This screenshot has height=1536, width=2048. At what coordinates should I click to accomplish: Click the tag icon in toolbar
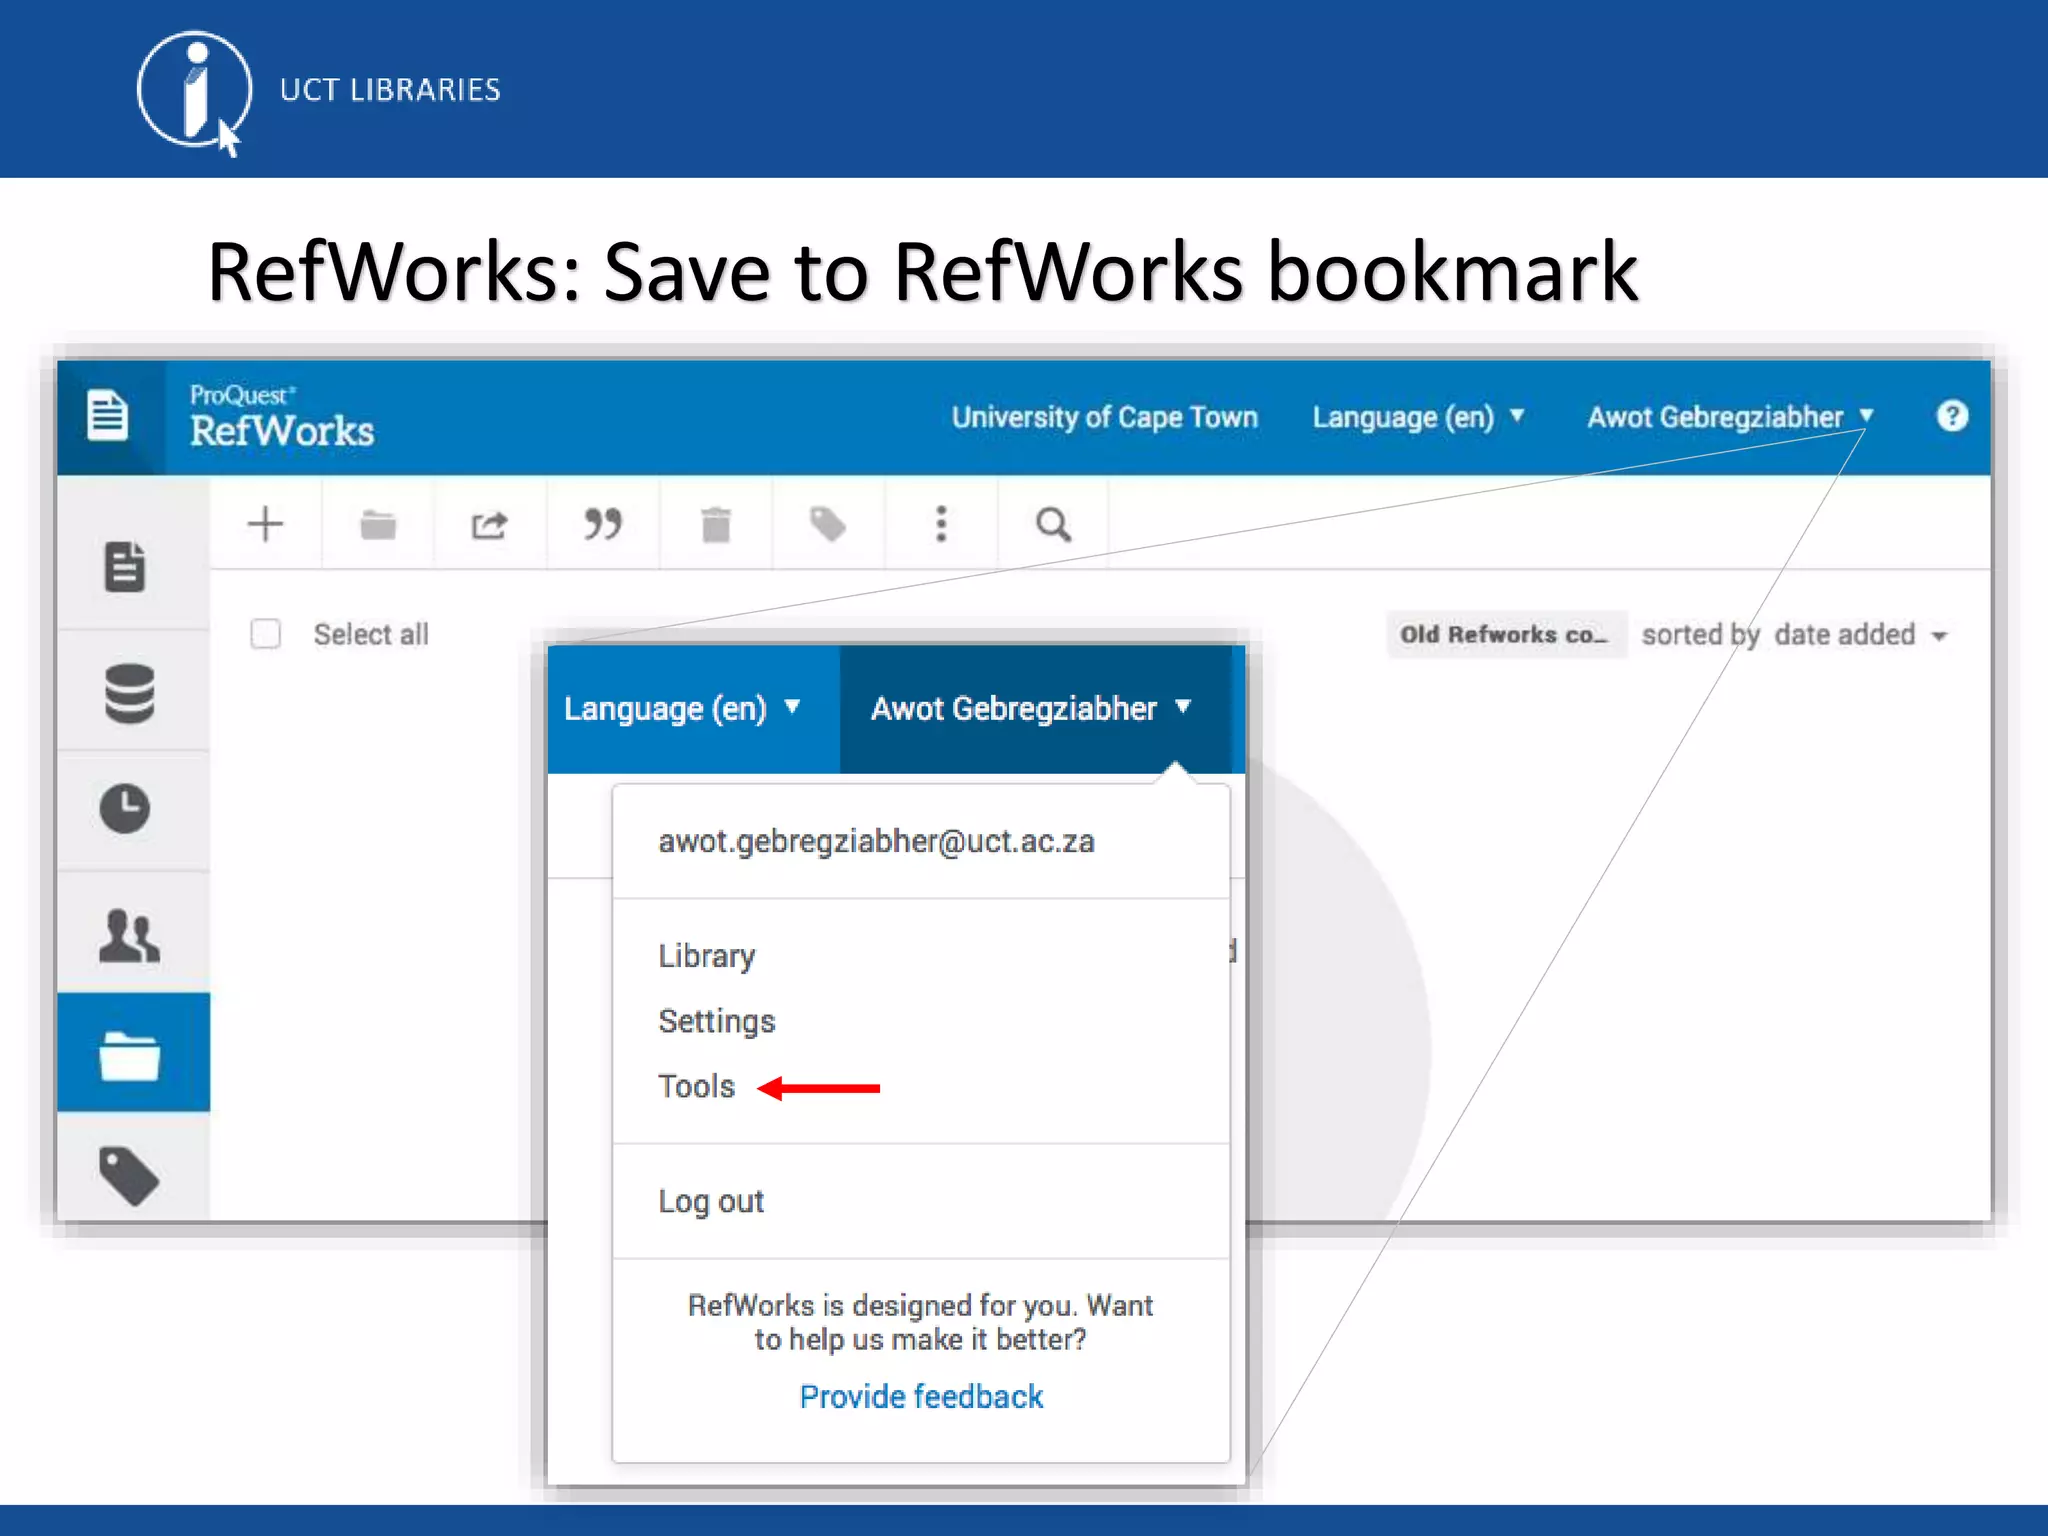coord(828,524)
